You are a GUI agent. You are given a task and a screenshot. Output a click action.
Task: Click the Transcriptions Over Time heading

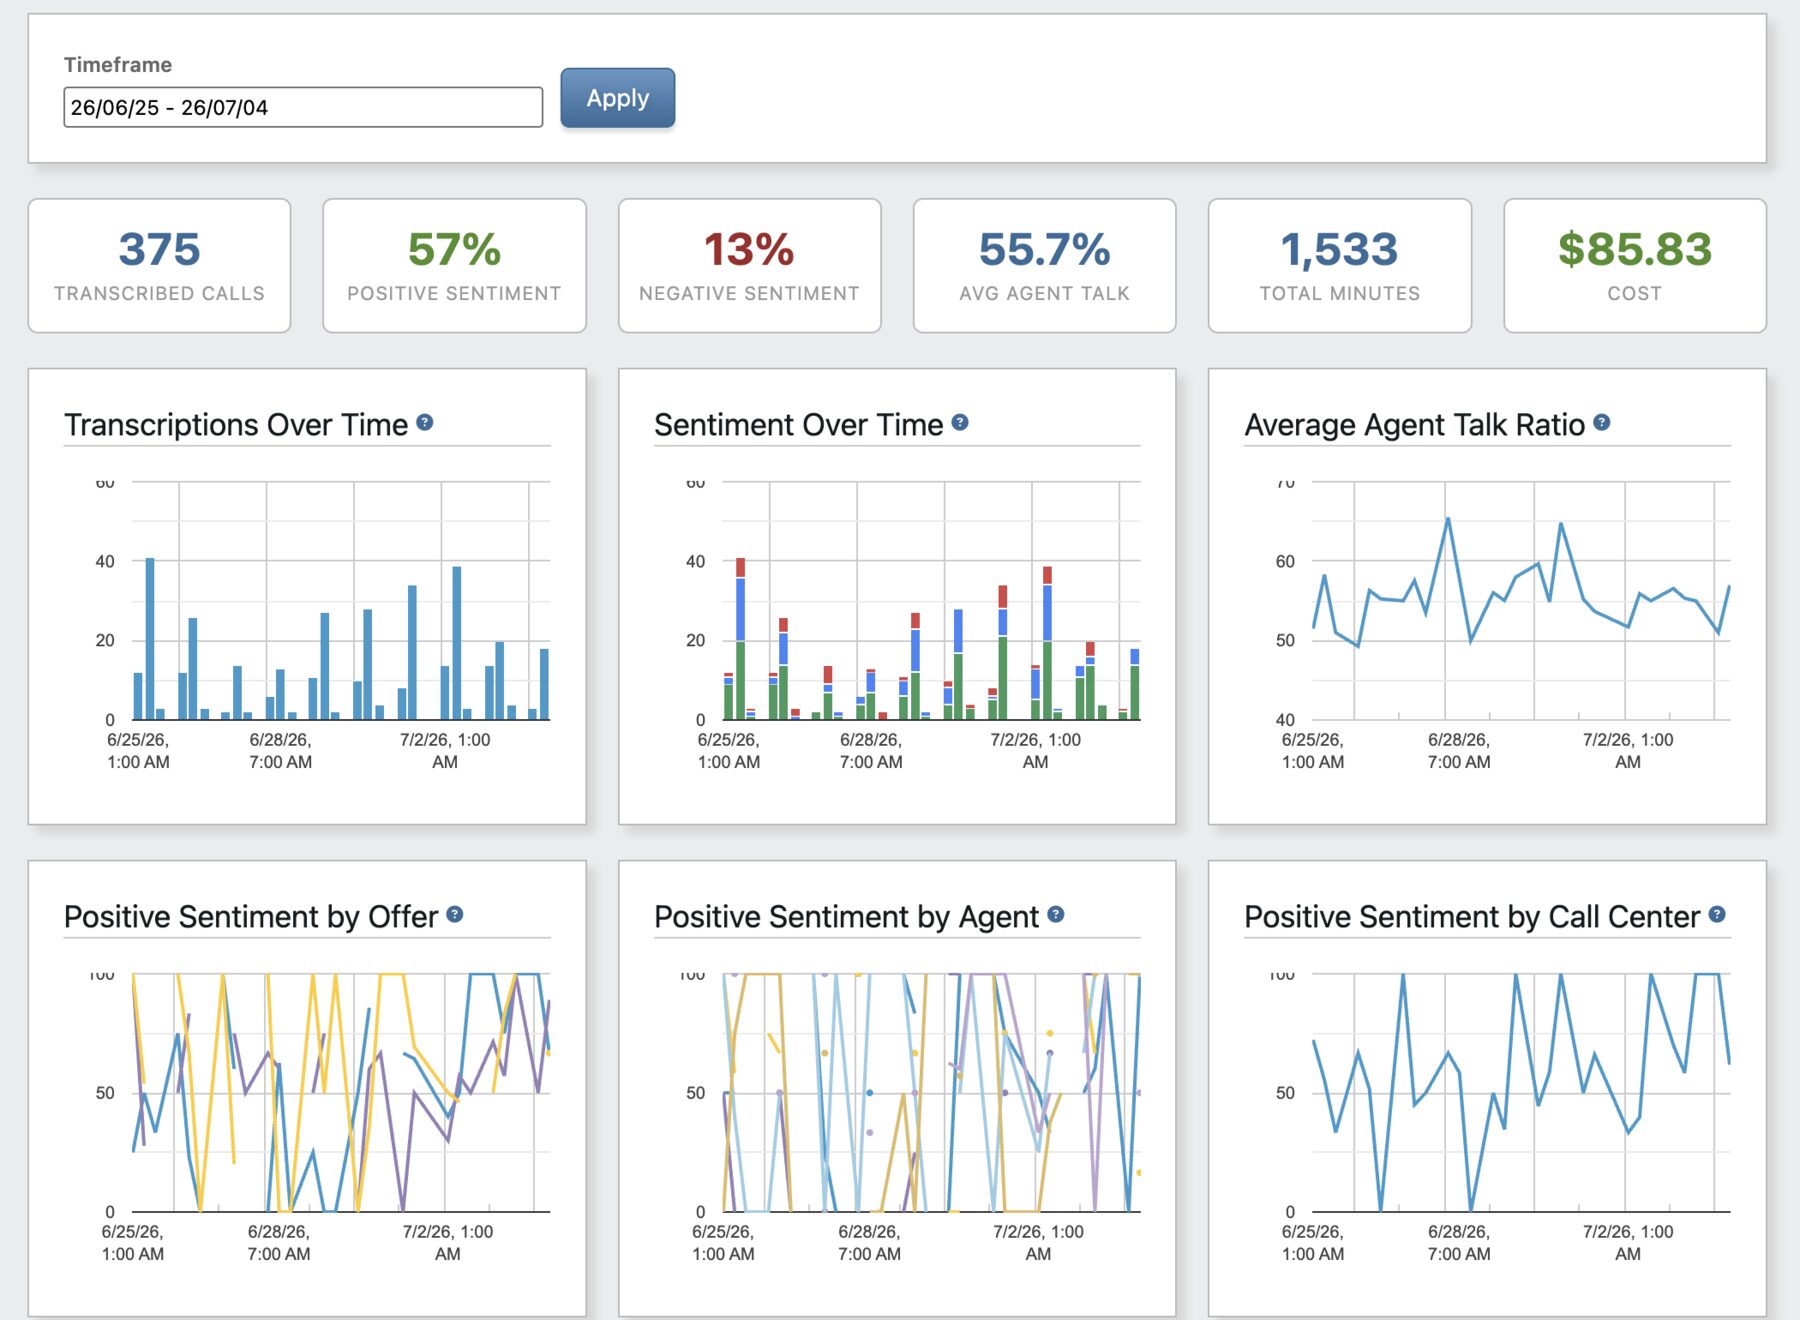(236, 424)
